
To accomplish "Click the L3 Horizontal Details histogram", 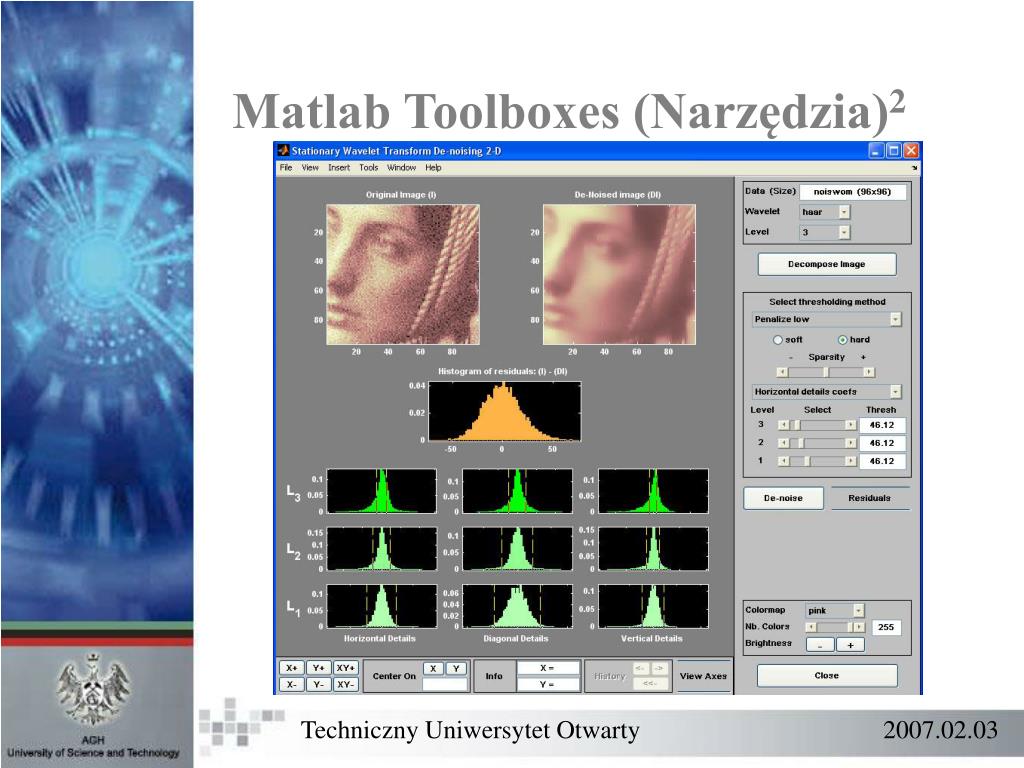I will 381,491.
